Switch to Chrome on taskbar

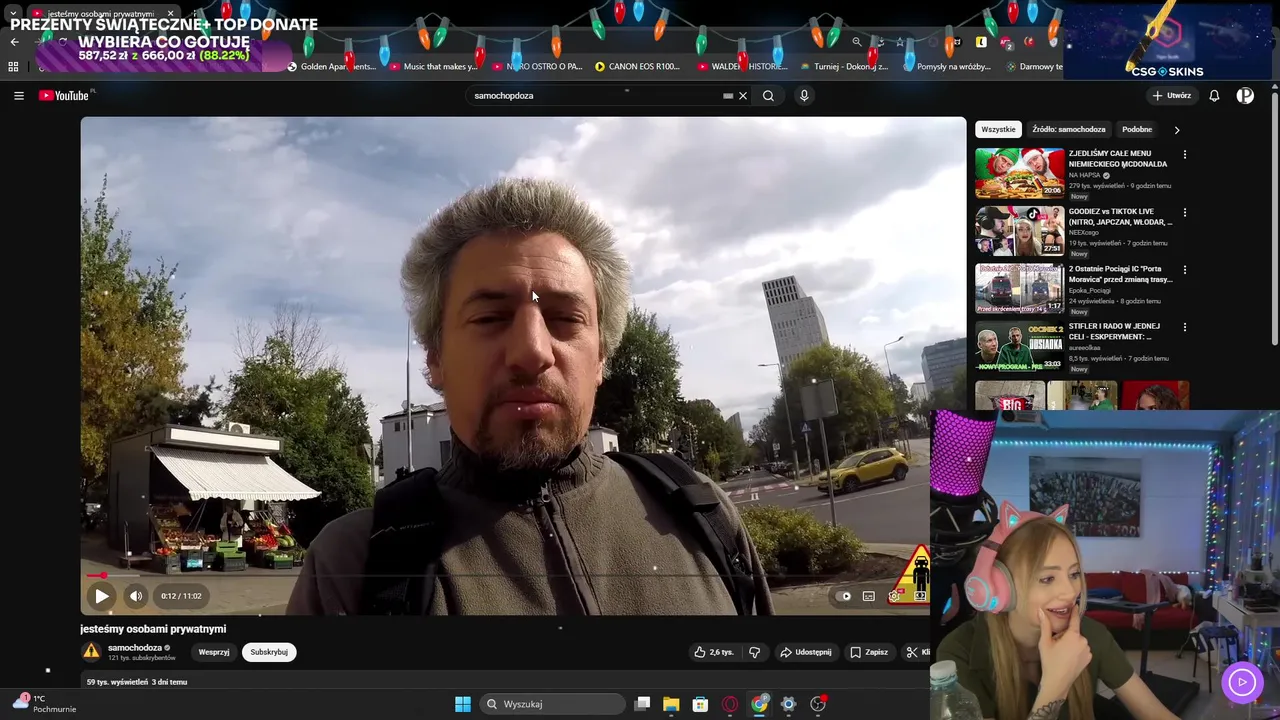pyautogui.click(x=759, y=704)
